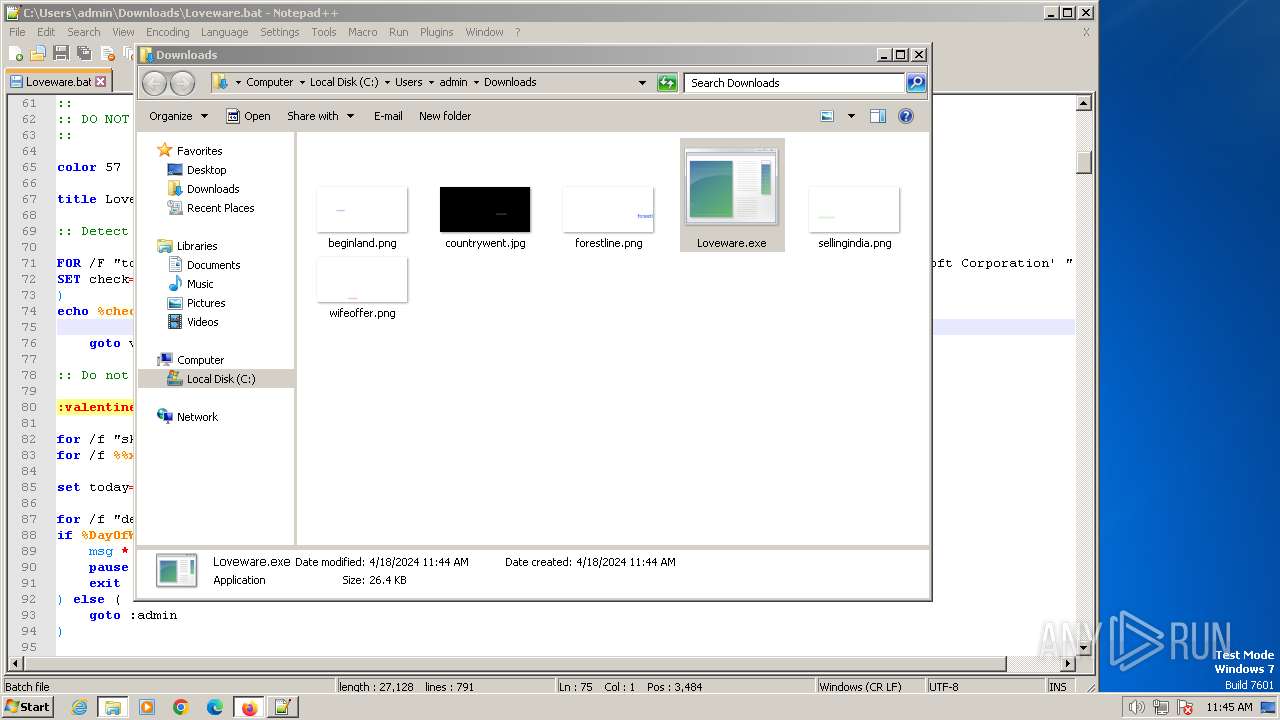Click Downloads segment in address bar
The image size is (1280, 720).
pyautogui.click(x=510, y=83)
